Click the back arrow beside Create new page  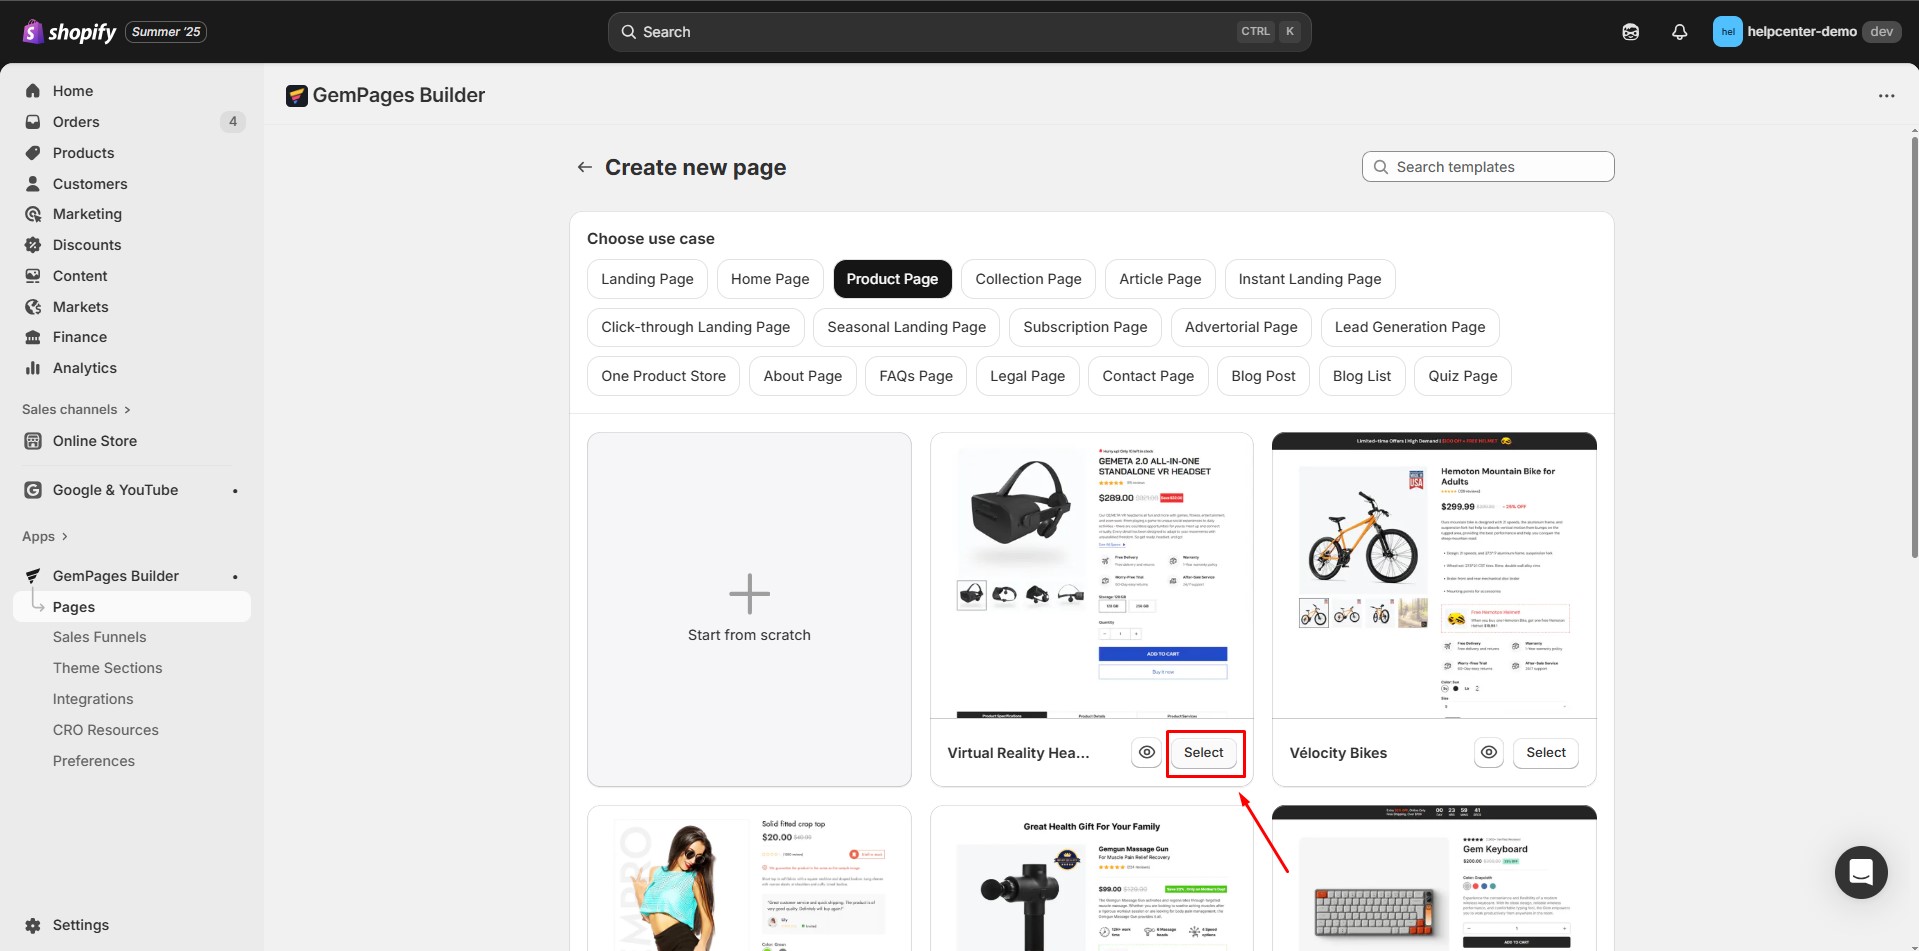pyautogui.click(x=584, y=166)
